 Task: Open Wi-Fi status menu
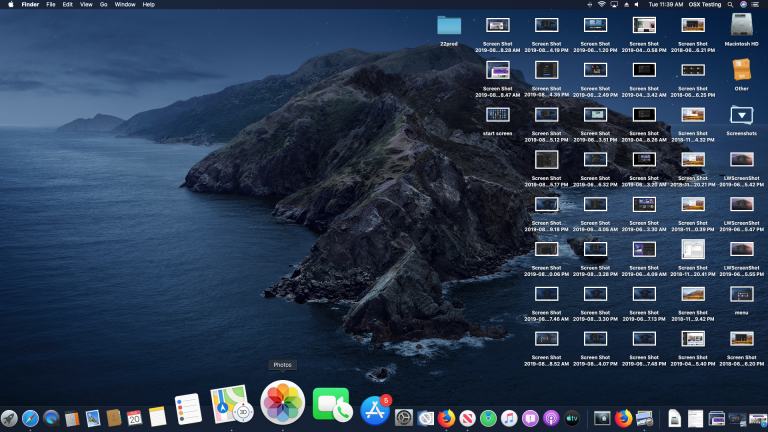click(x=601, y=4)
